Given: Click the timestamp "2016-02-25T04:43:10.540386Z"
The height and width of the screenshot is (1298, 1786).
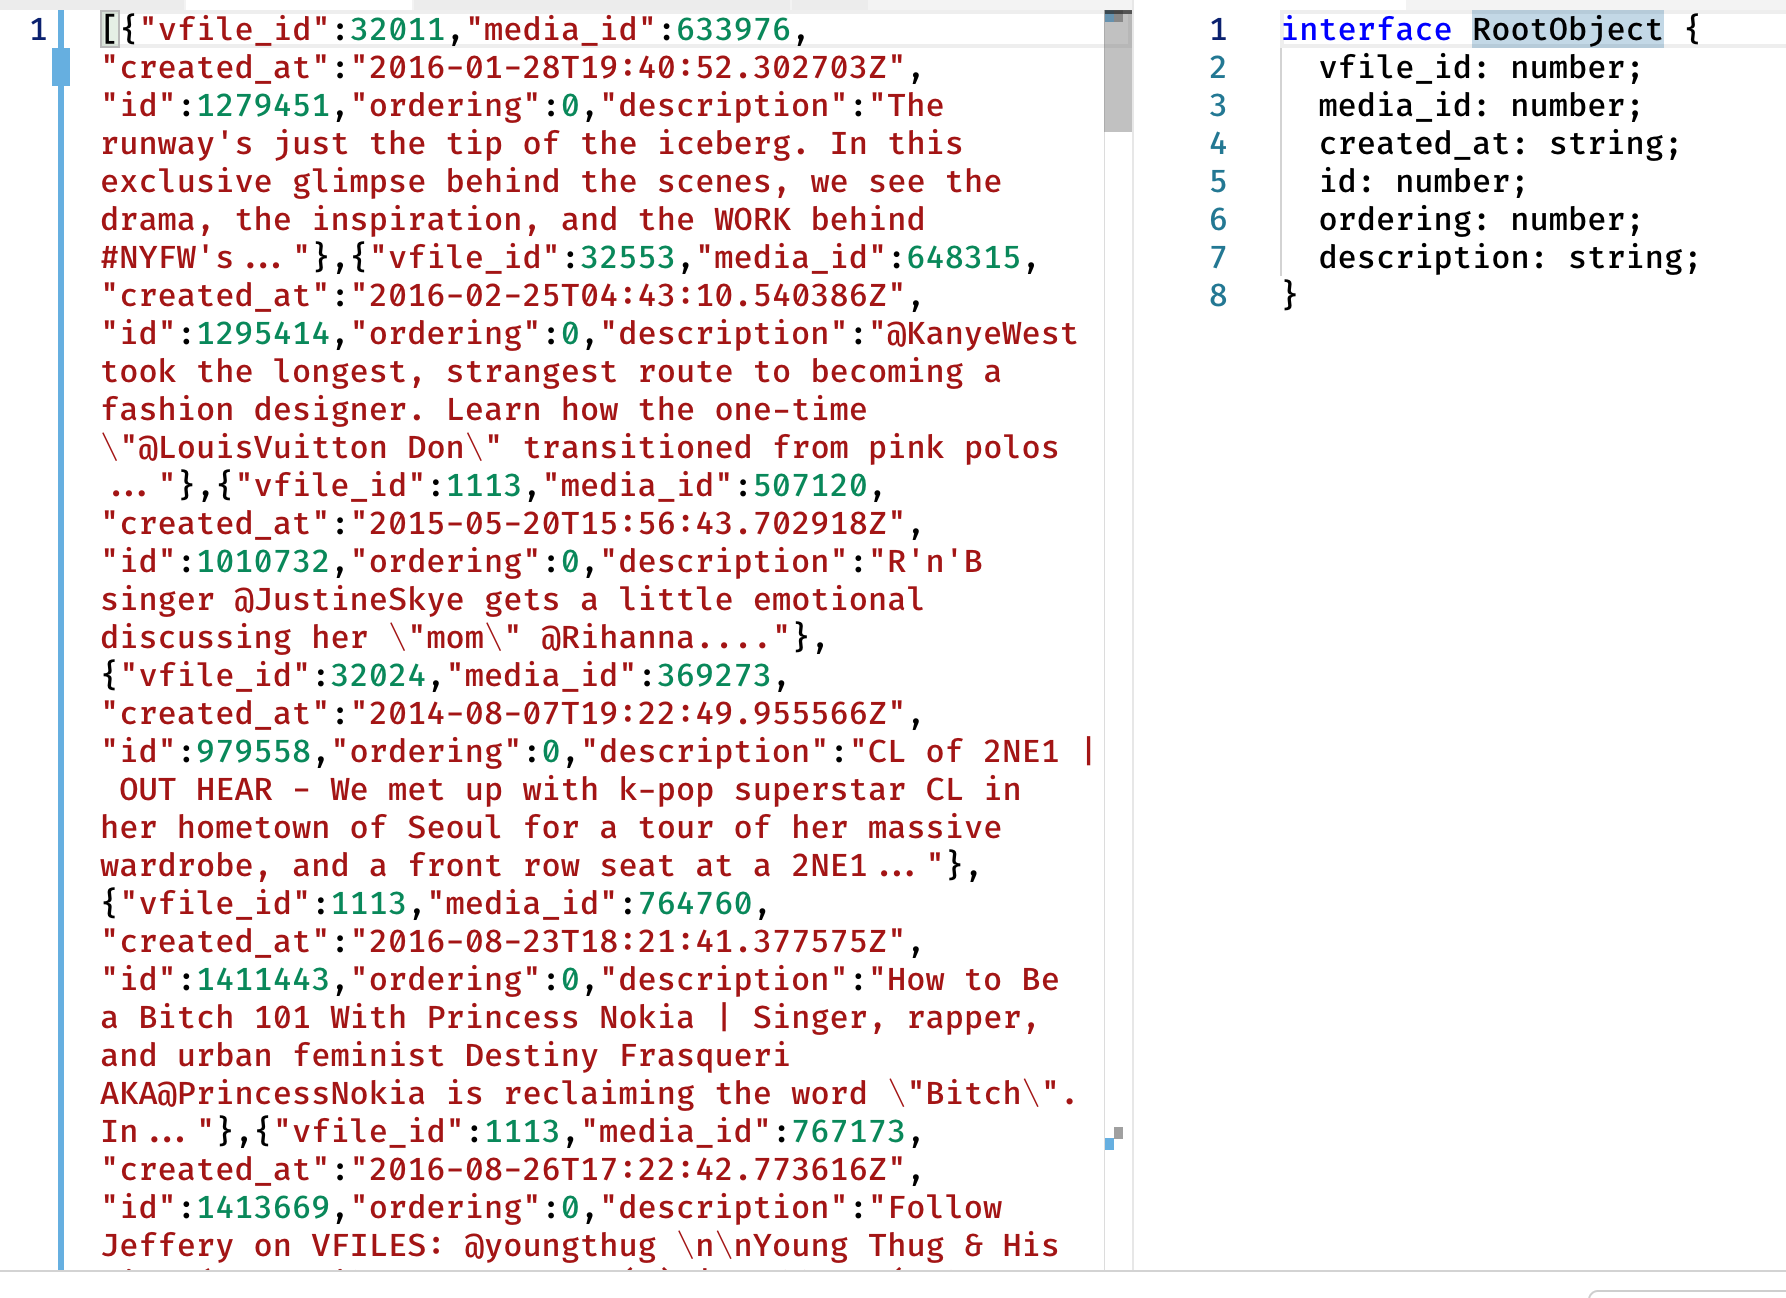Looking at the screenshot, I should coord(628,296).
